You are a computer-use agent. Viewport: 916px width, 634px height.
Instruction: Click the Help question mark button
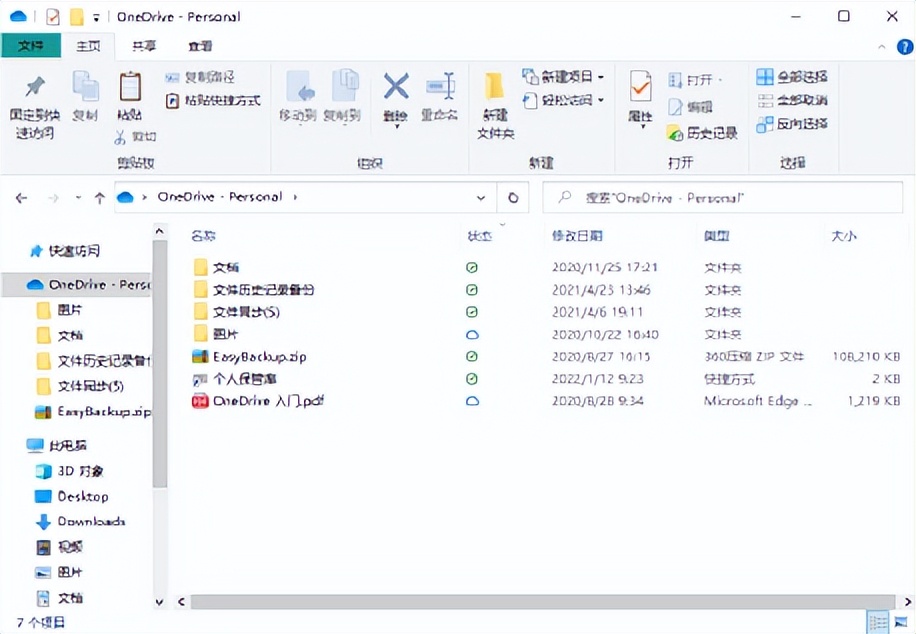[x=903, y=46]
